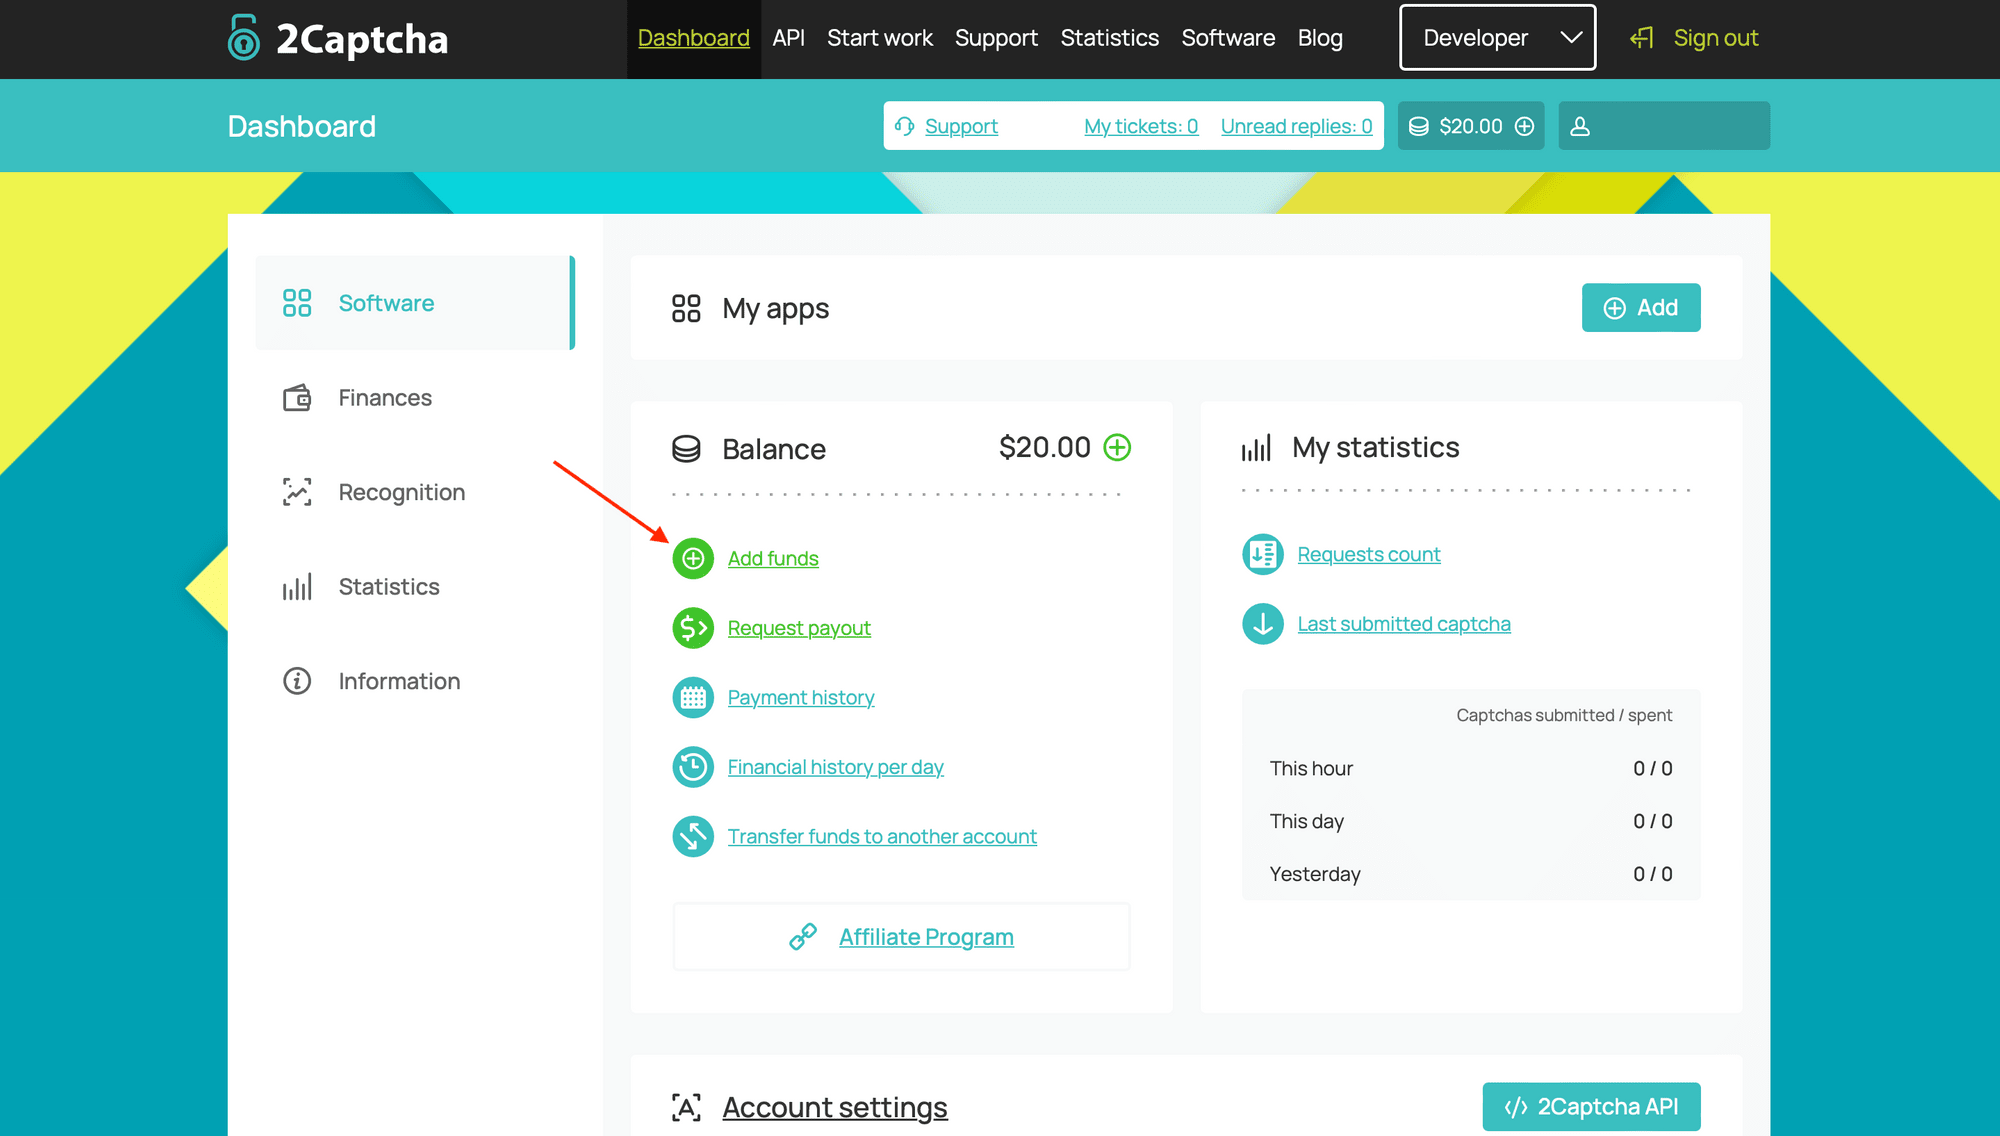Click the Software grid icon in the sidebar
This screenshot has height=1136, width=2000.
click(297, 303)
